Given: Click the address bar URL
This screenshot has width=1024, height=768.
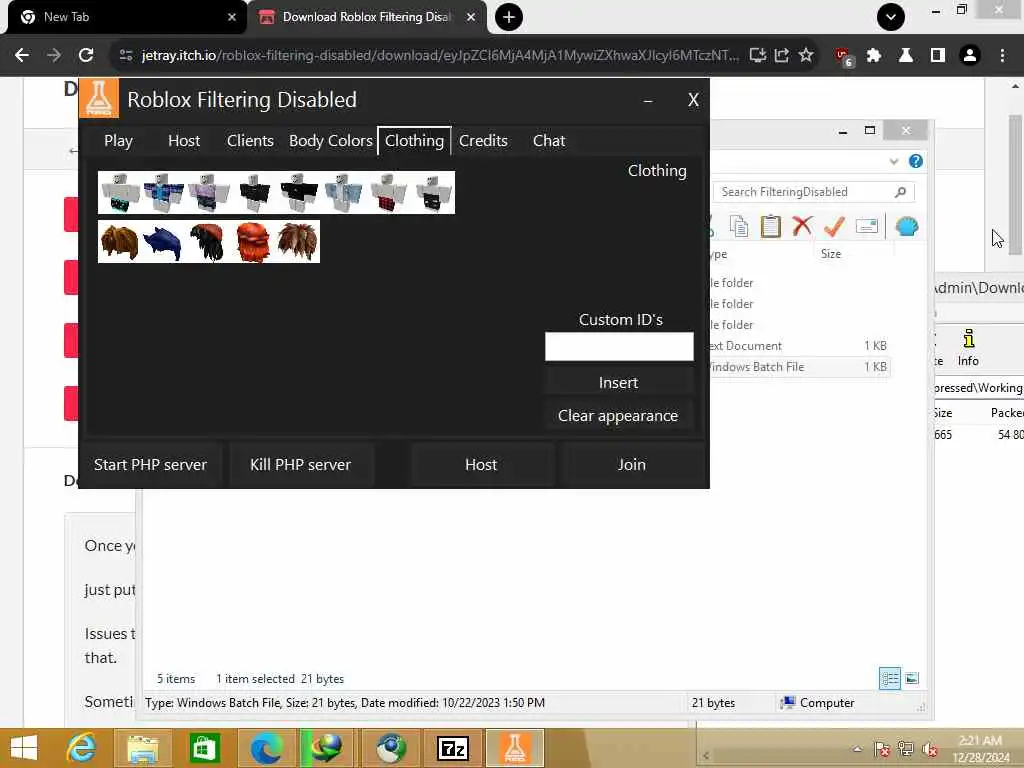Looking at the screenshot, I should (440, 56).
